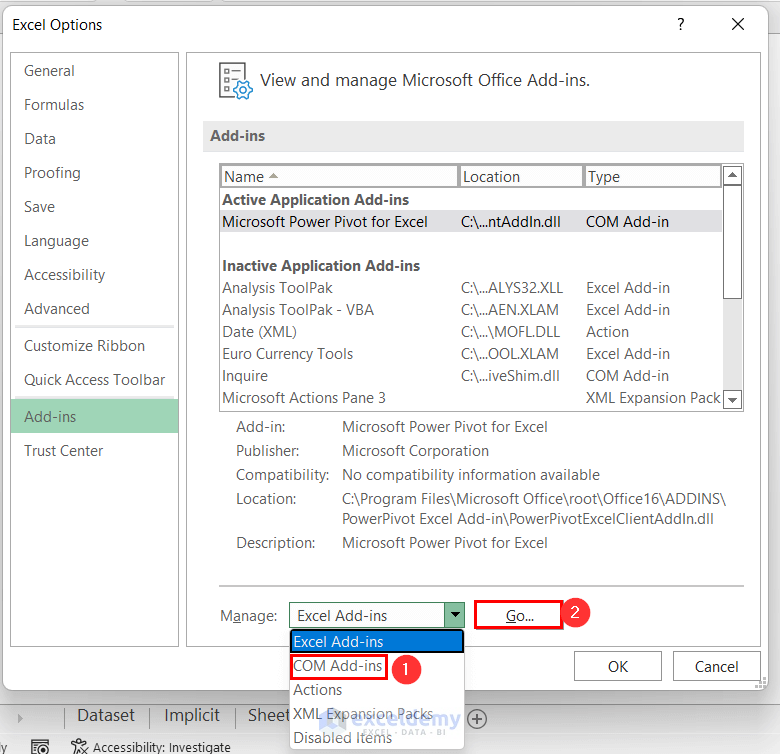Screen dimensions: 780x754
Task: Select the Inquire add-in row
Action: [x=471, y=376]
